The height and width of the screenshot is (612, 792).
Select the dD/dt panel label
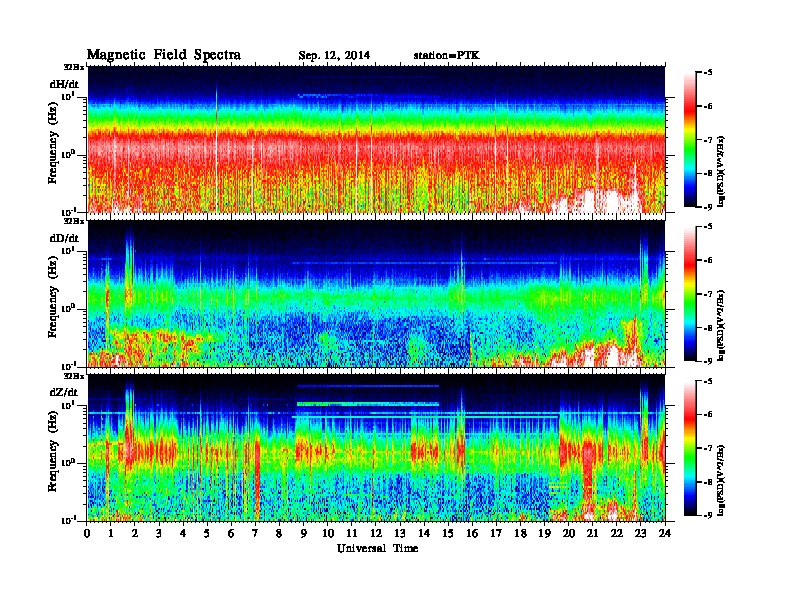point(64,238)
